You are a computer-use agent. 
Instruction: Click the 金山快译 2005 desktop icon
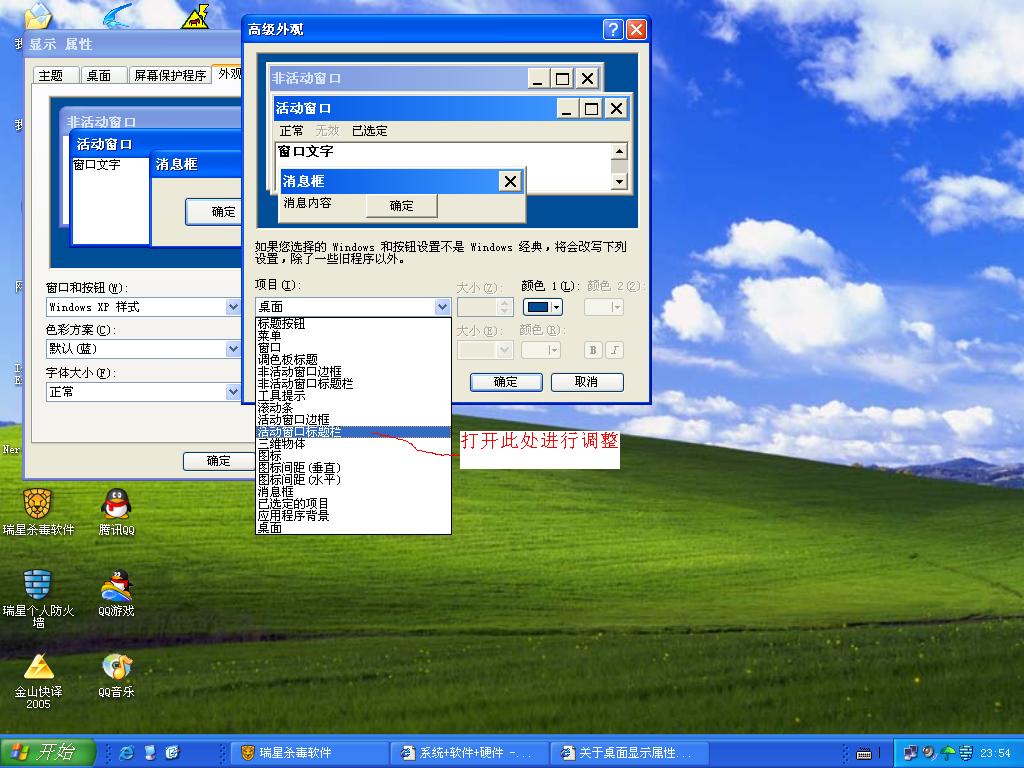click(x=38, y=667)
